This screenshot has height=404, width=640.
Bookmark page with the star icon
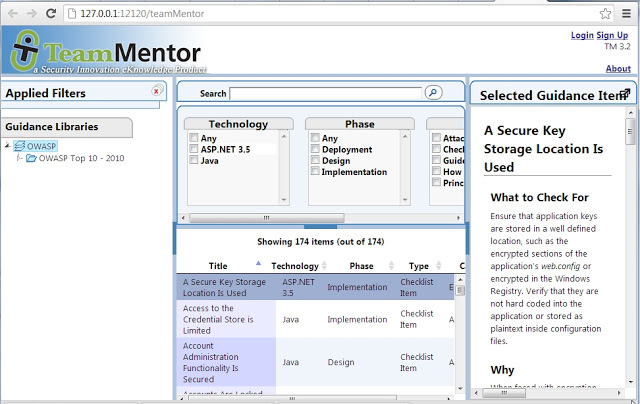[x=606, y=13]
